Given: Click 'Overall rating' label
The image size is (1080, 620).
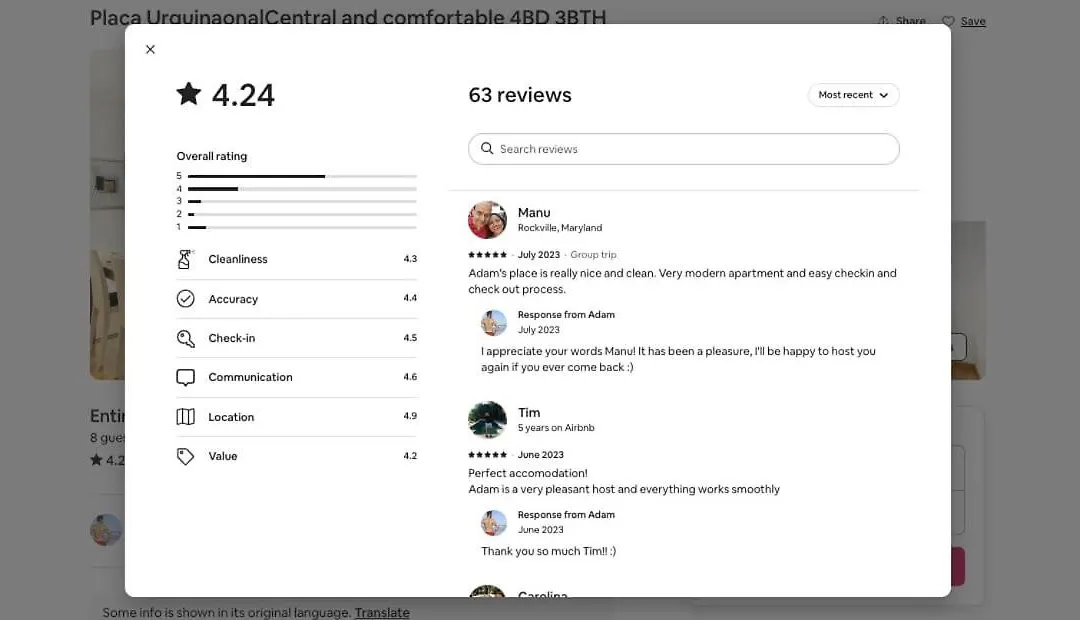Looking at the screenshot, I should (x=211, y=156).
